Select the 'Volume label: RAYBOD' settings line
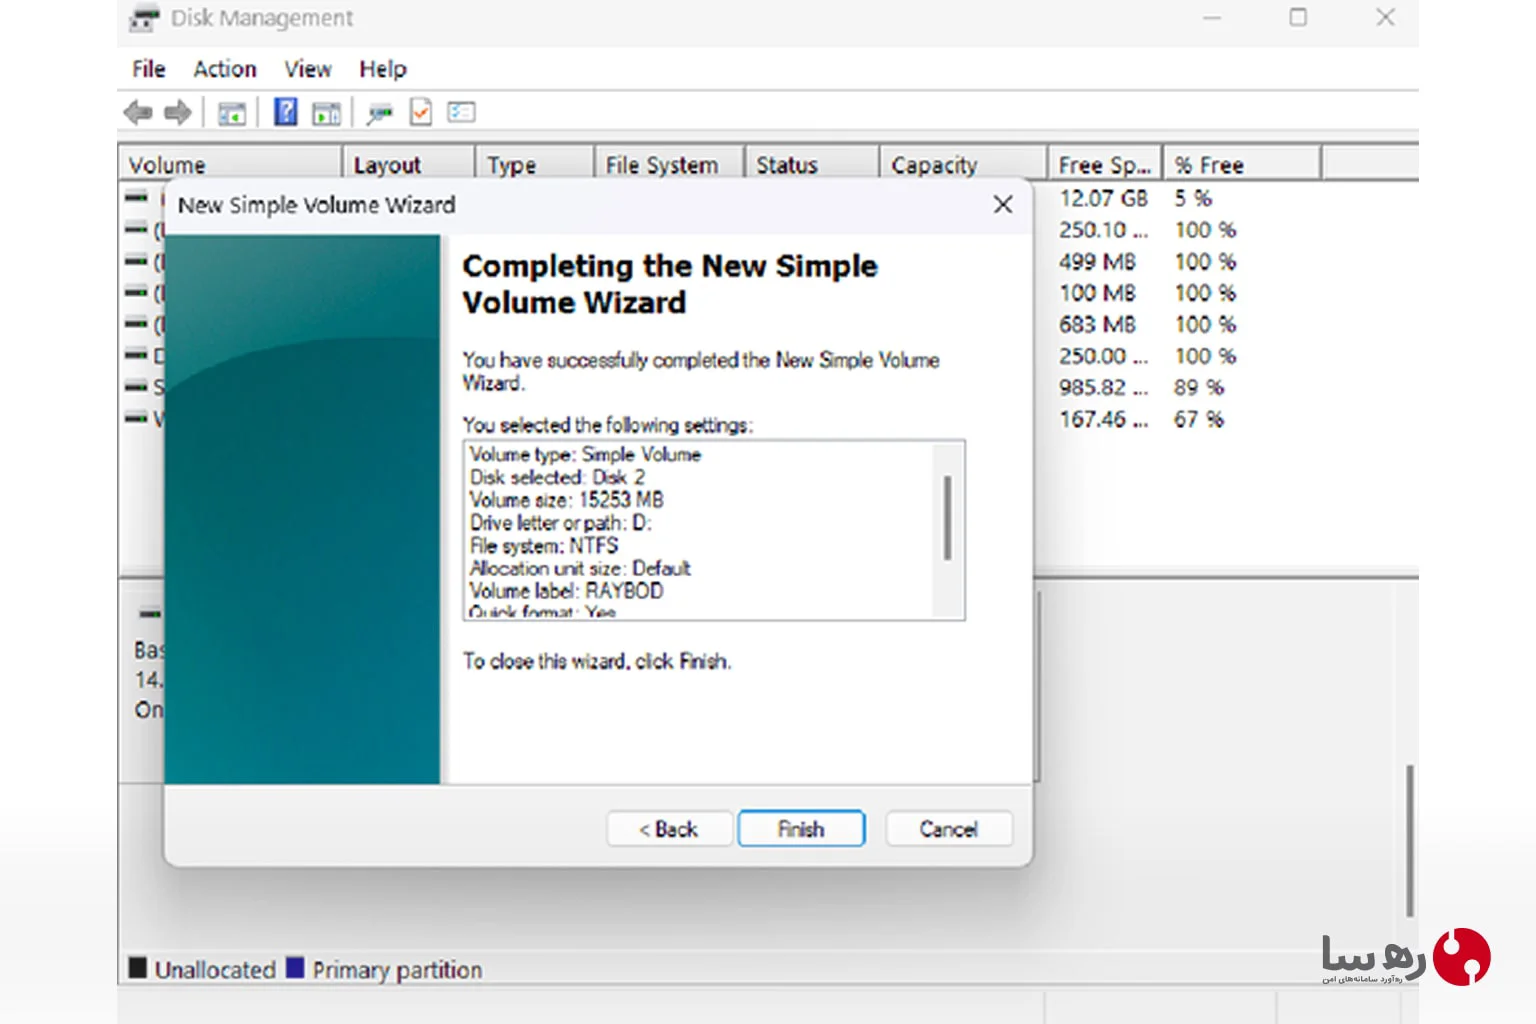This screenshot has height=1024, width=1536. coord(566,591)
